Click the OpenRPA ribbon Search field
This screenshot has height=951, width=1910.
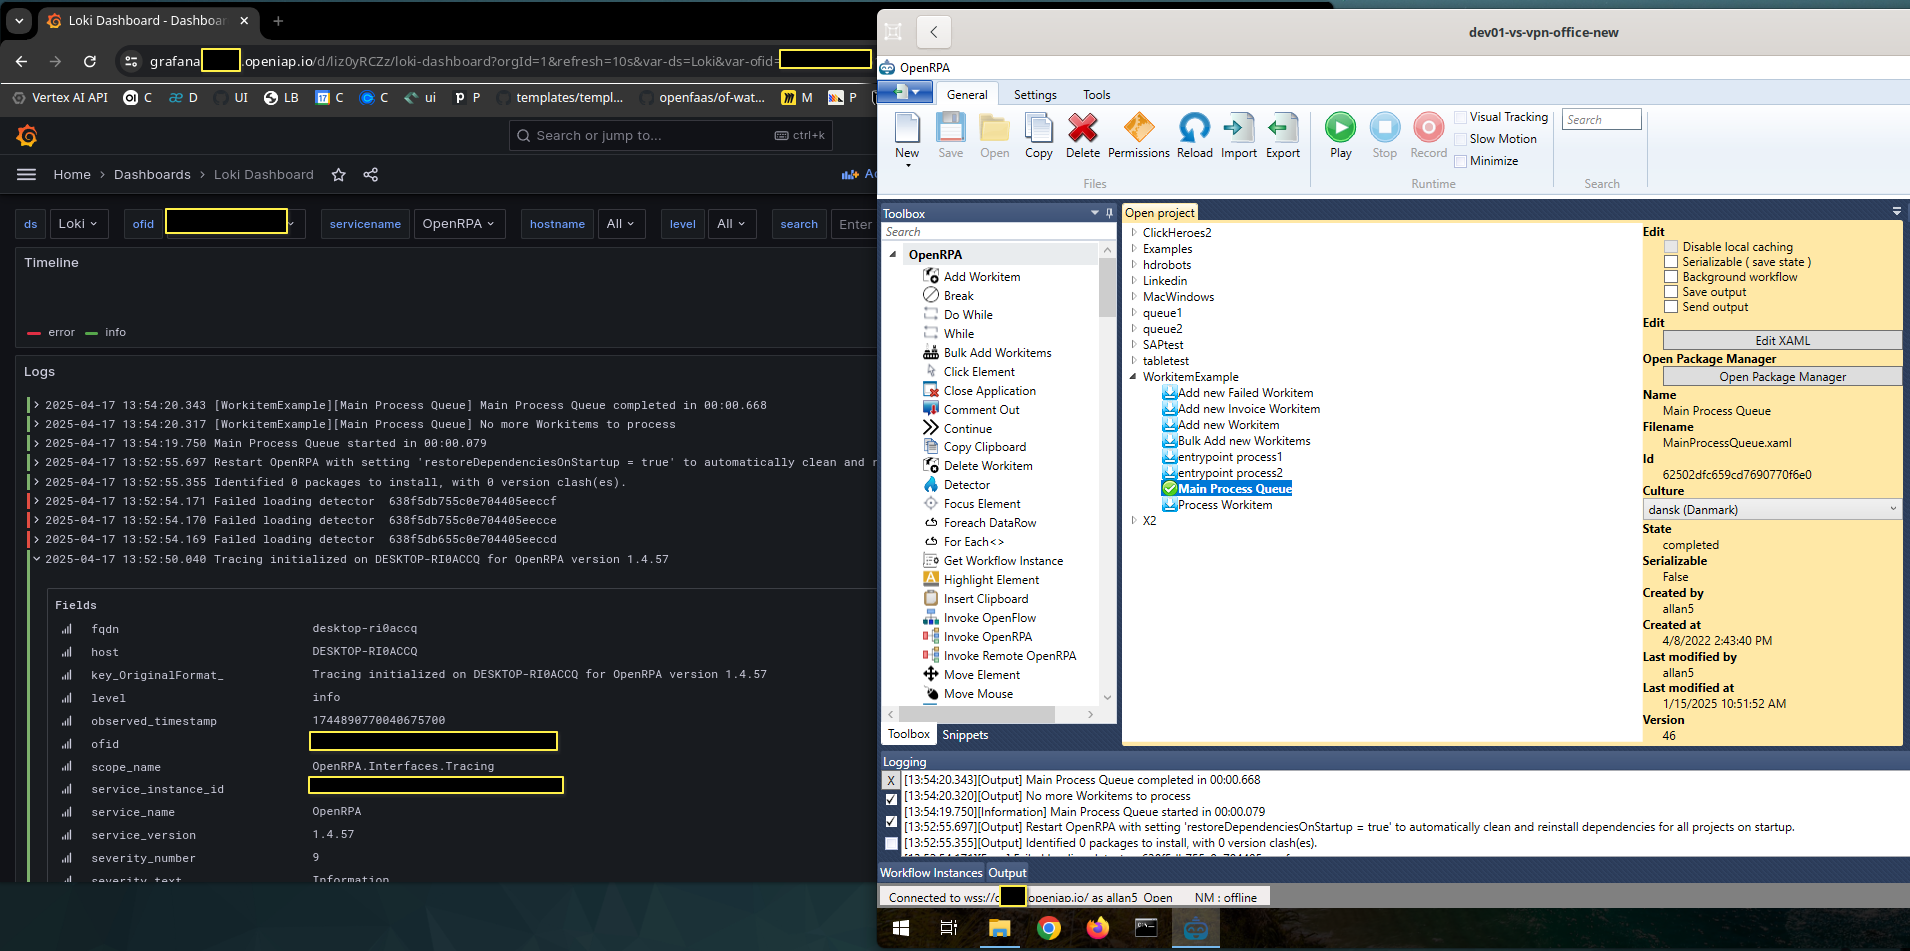[1601, 119]
